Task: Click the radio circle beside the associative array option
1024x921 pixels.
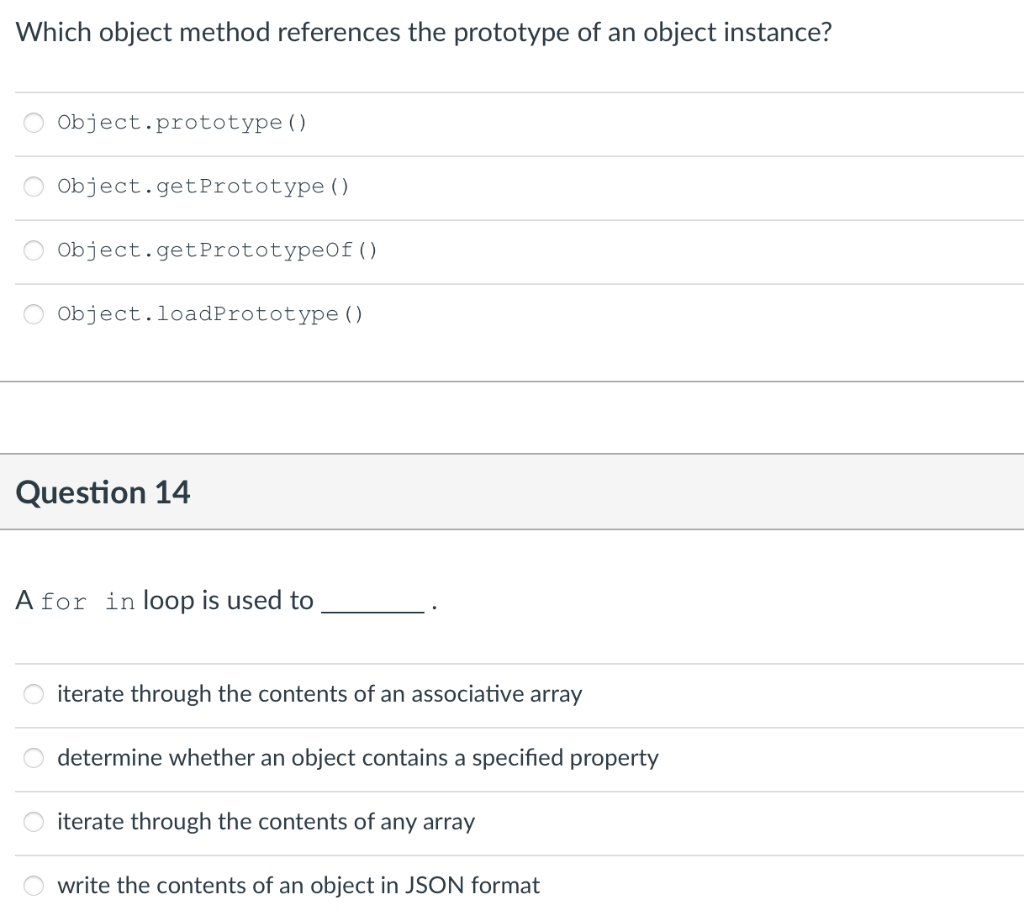Action: tap(33, 694)
